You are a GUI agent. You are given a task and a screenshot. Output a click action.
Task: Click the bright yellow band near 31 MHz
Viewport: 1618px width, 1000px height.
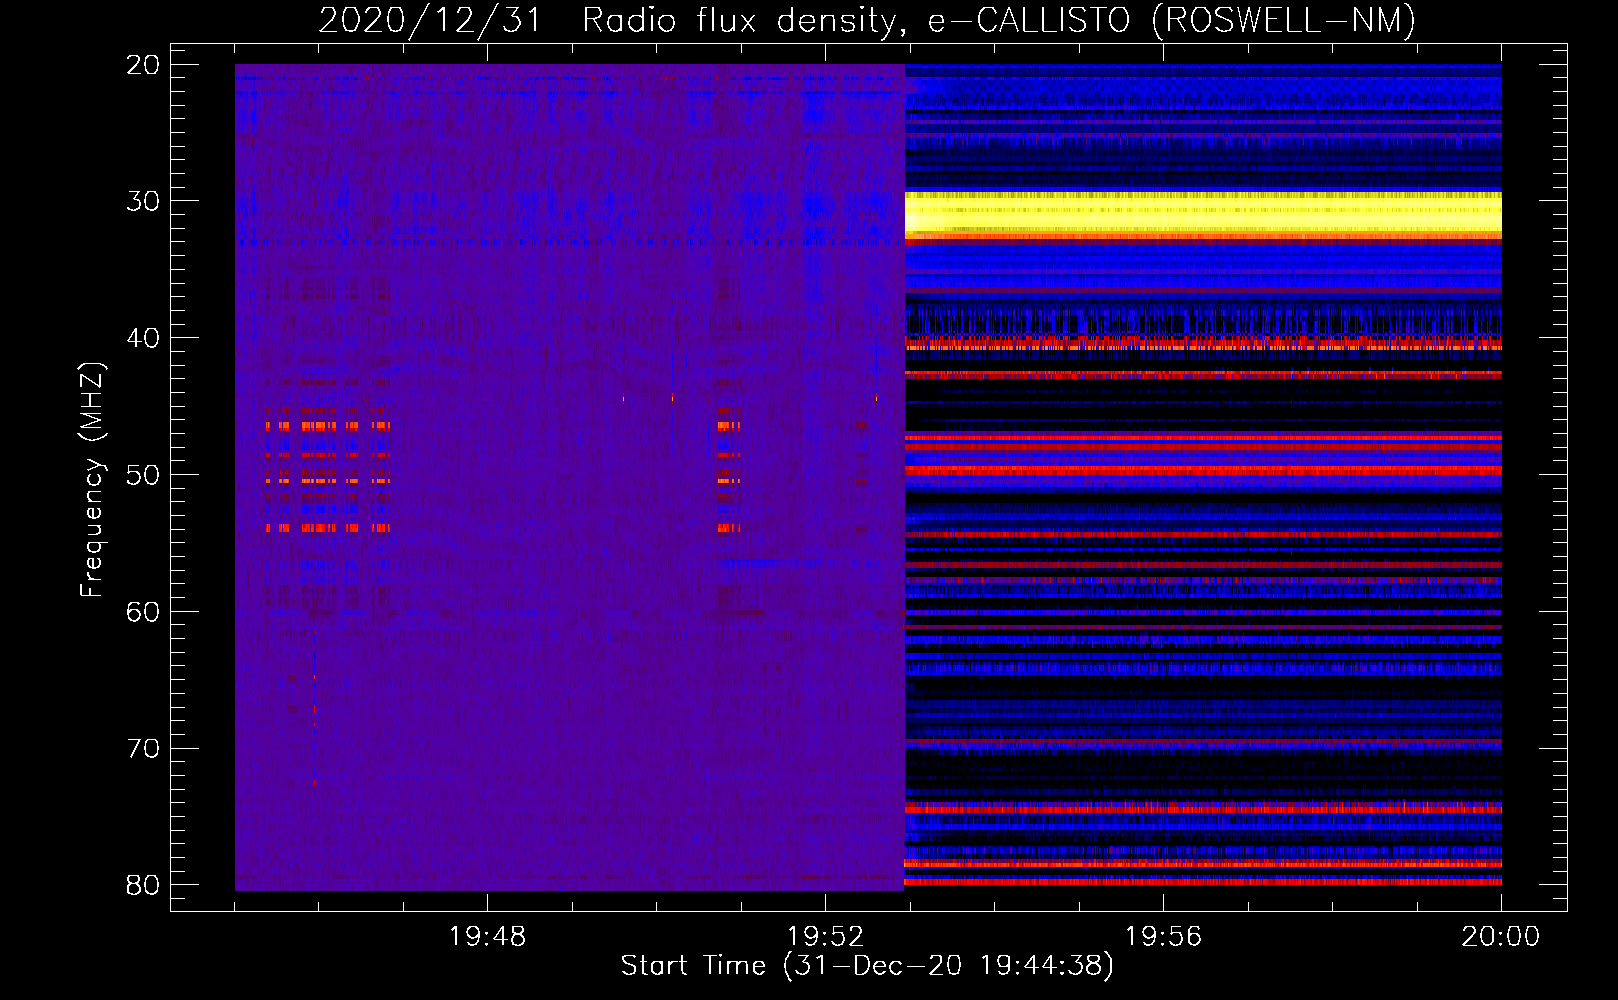point(1203,214)
